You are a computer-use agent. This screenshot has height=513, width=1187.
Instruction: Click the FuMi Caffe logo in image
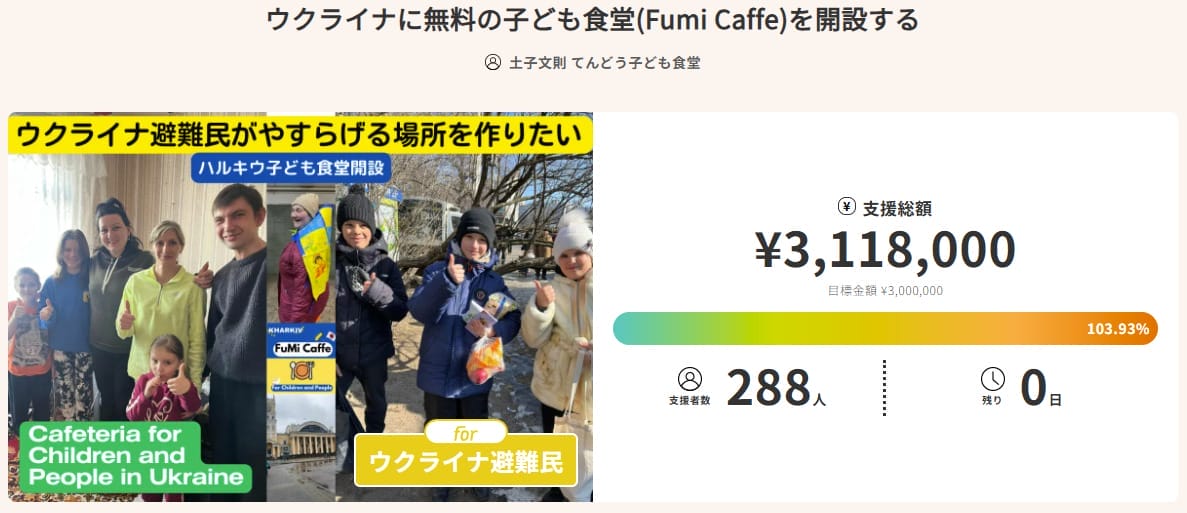click(x=300, y=348)
